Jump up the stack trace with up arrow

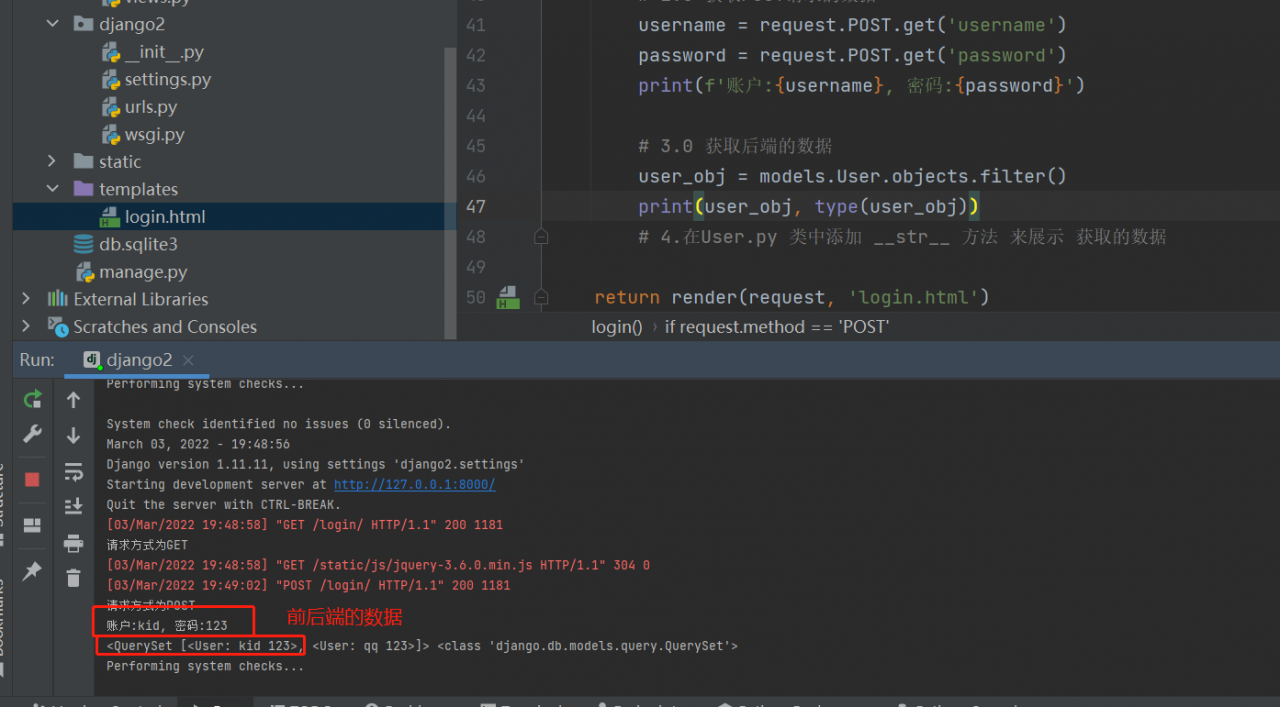(x=73, y=400)
